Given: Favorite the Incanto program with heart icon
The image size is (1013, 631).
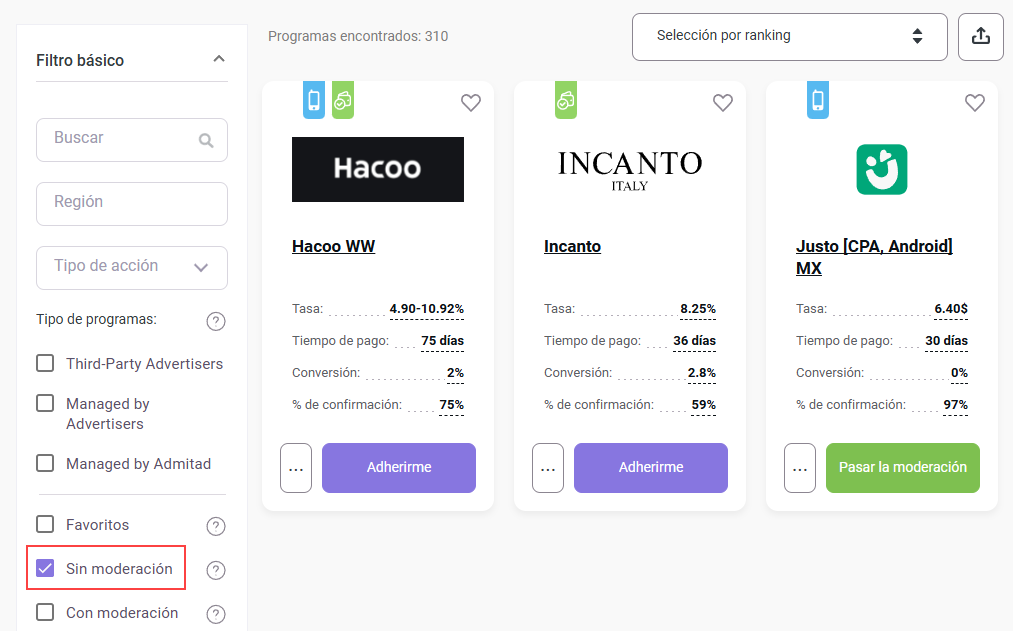Looking at the screenshot, I should coord(723,103).
